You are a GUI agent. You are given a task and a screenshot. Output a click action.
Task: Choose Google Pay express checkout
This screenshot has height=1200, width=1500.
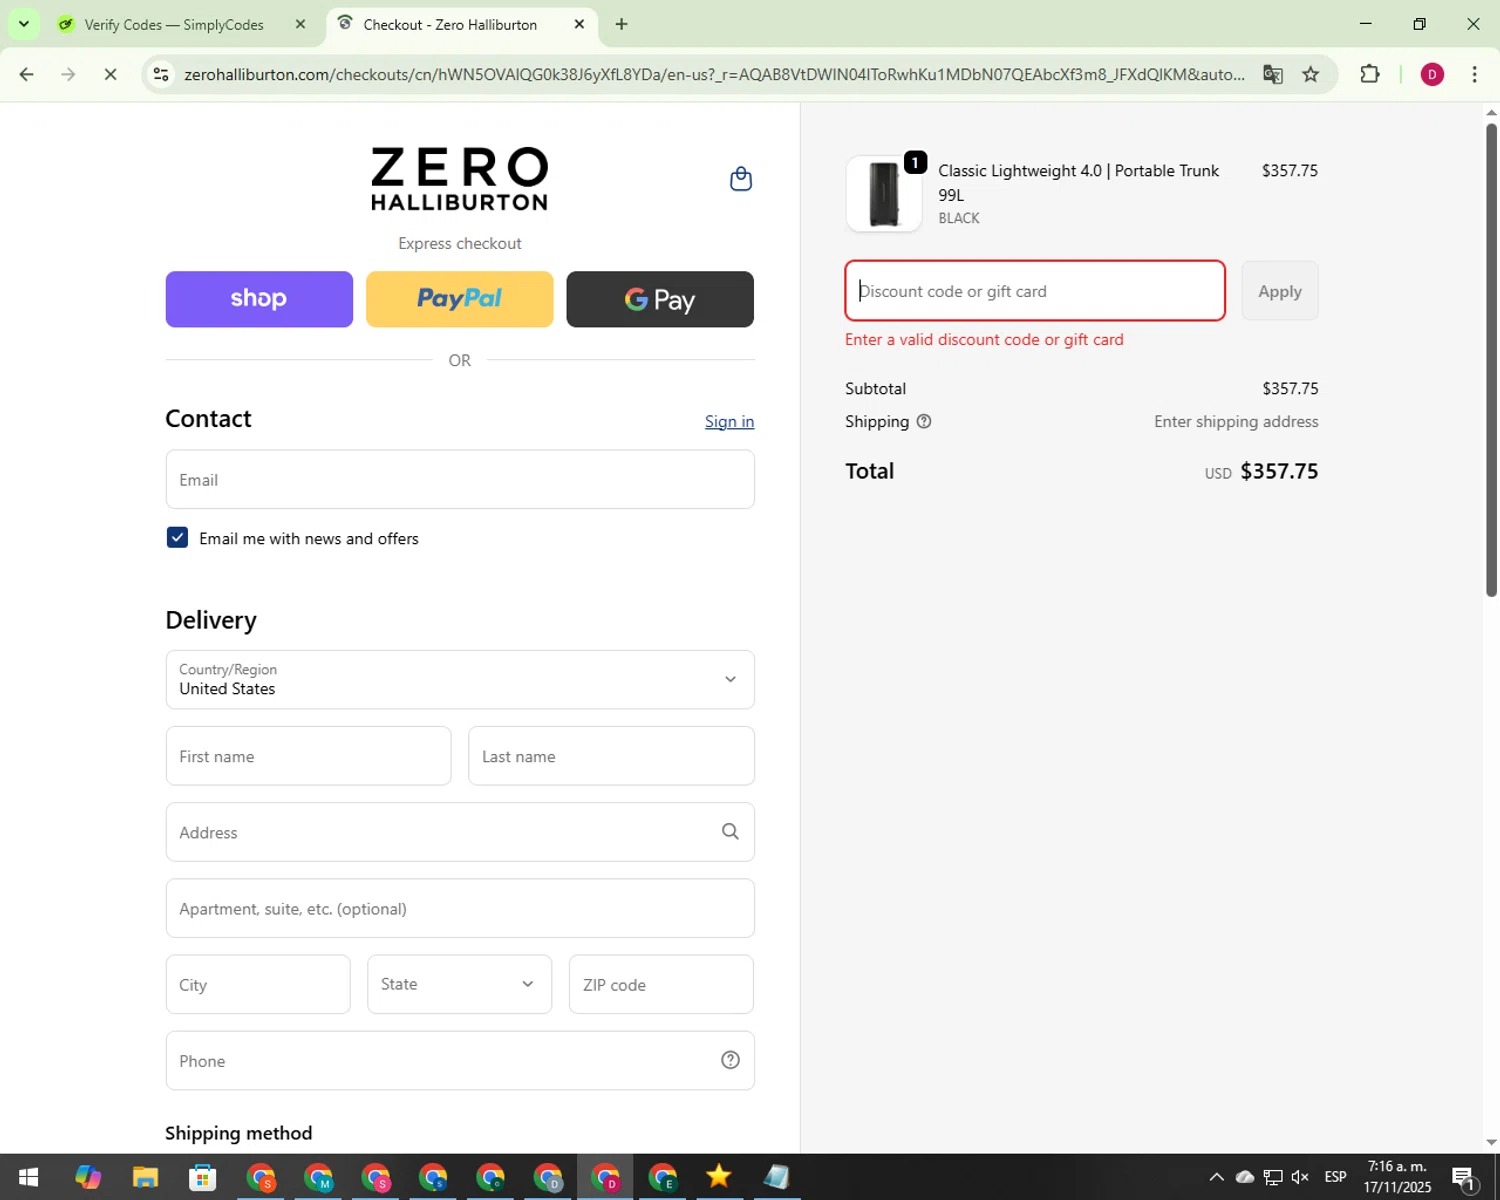660,299
